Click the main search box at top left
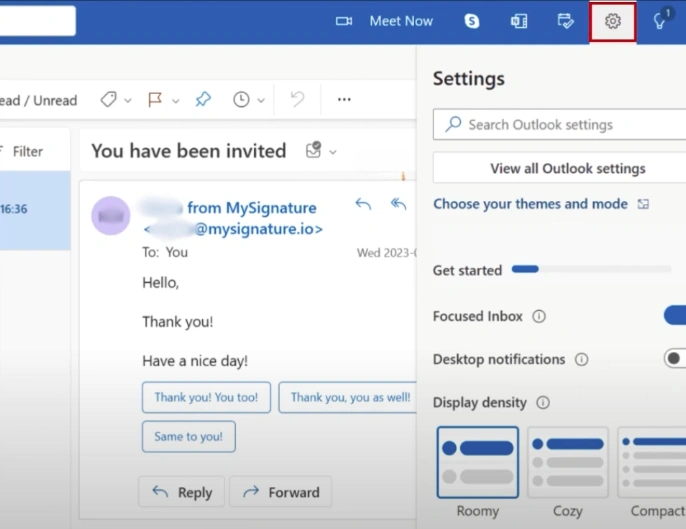 pyautogui.click(x=38, y=21)
